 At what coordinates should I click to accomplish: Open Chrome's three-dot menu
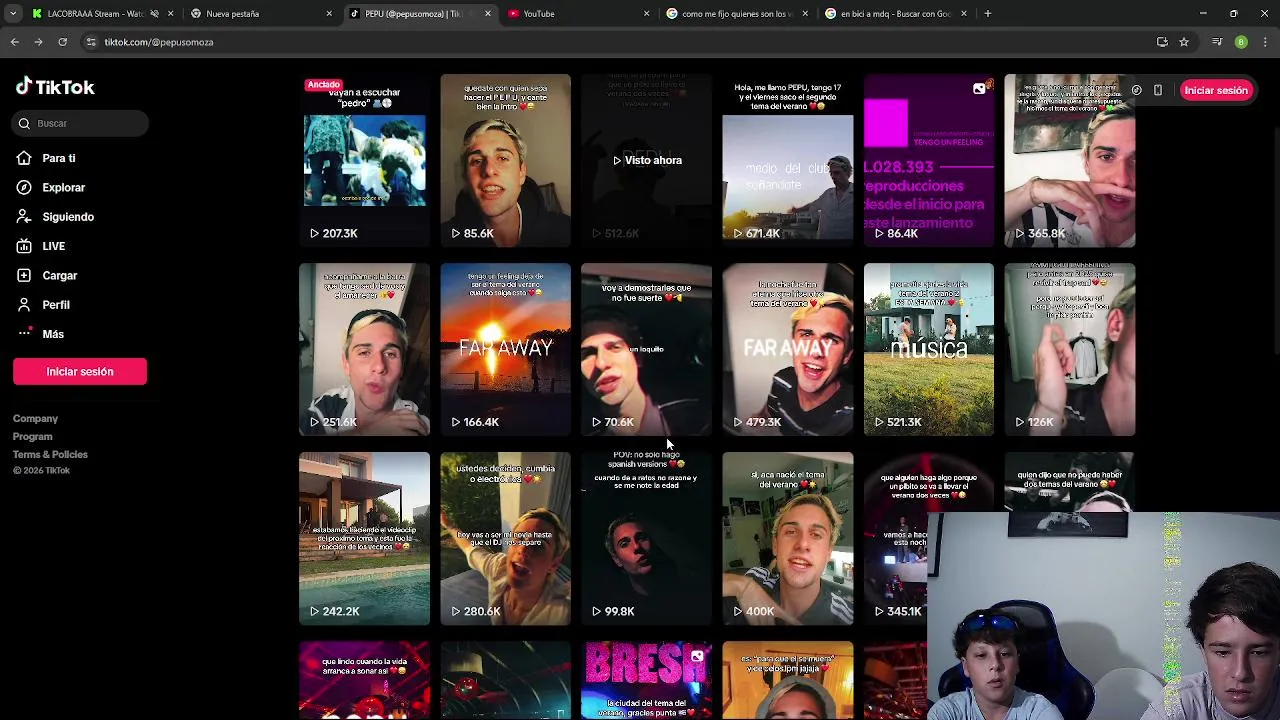click(x=1266, y=42)
